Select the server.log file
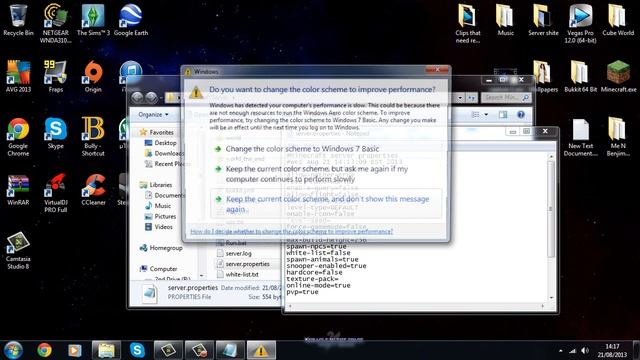Viewport: 640px width, 360px height. 234,253
